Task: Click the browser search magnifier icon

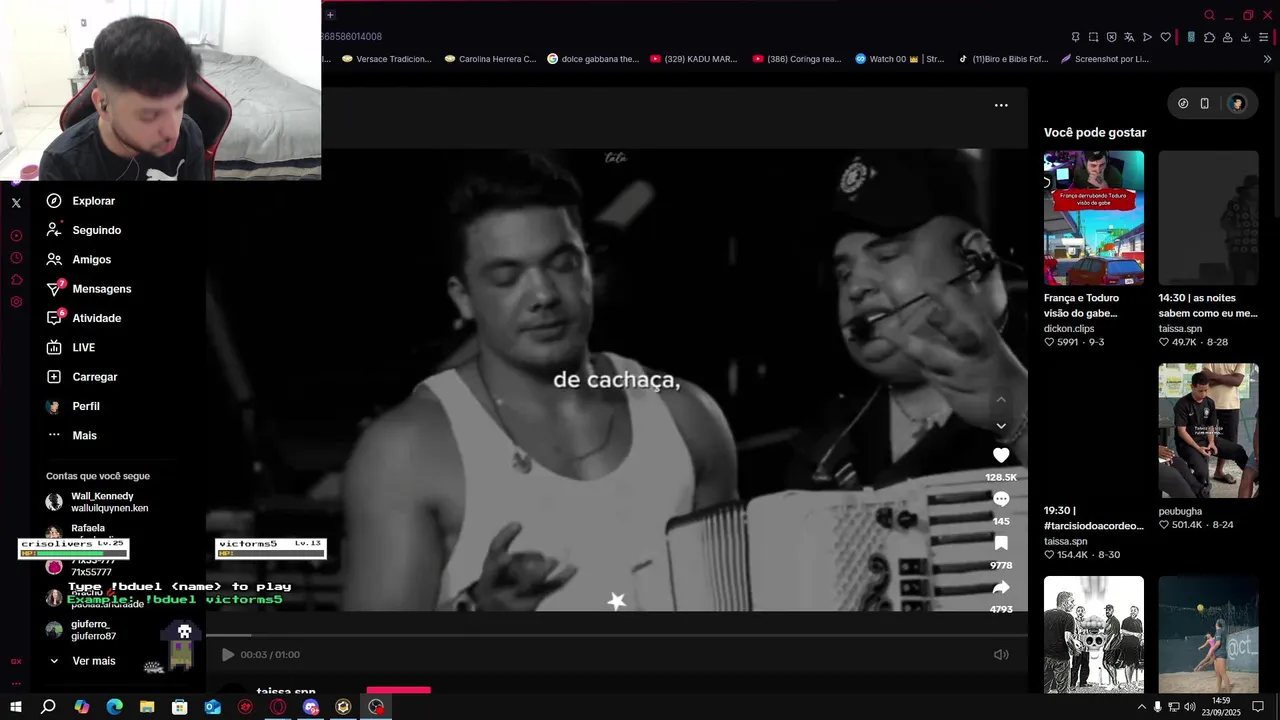Action: 1209,15
